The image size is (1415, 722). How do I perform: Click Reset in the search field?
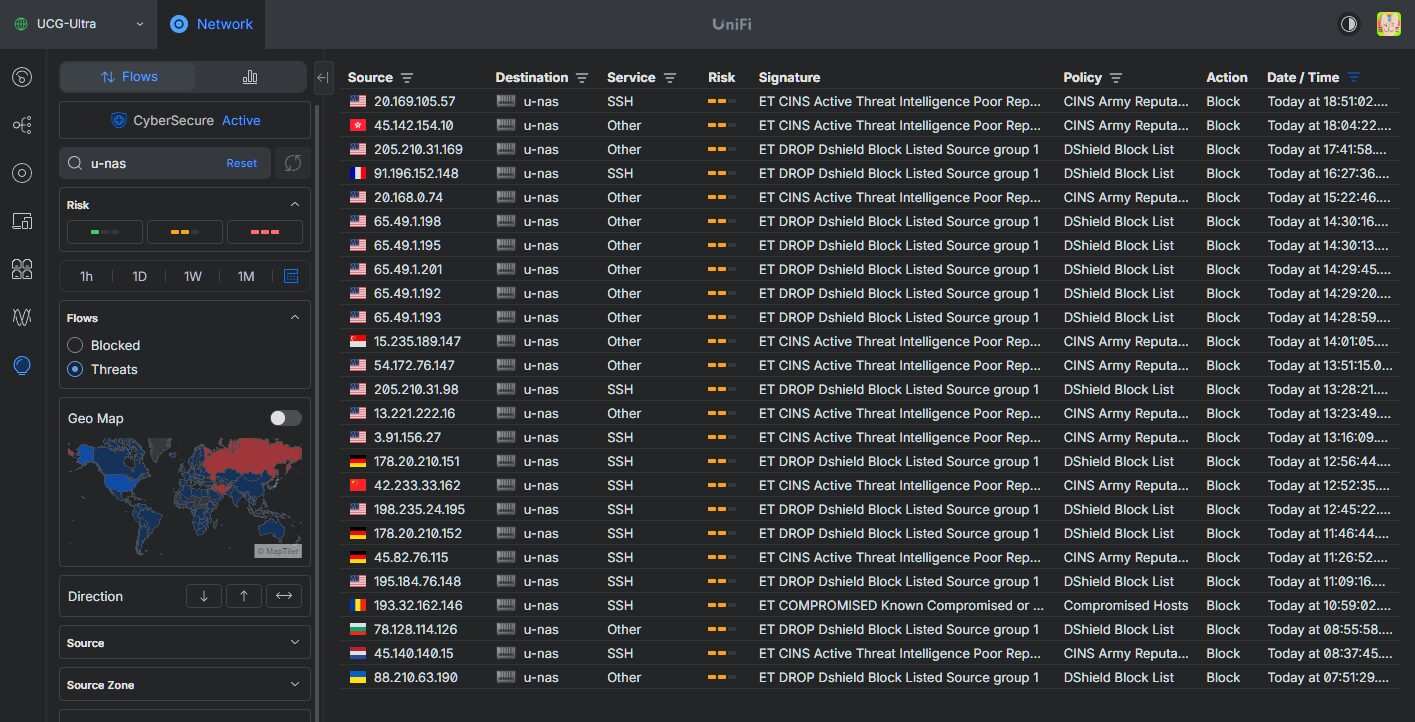[241, 163]
